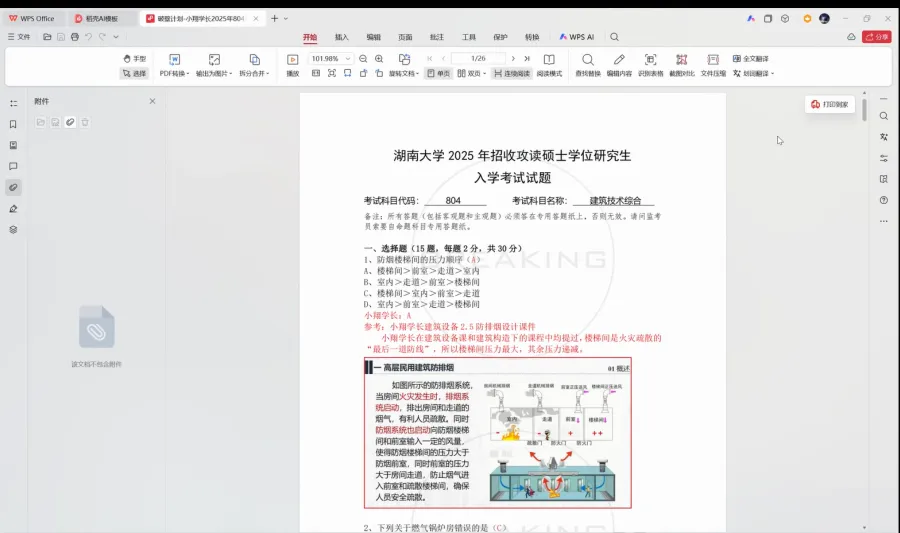Start the 播放 slideshow
900x533 pixels.
[293, 65]
